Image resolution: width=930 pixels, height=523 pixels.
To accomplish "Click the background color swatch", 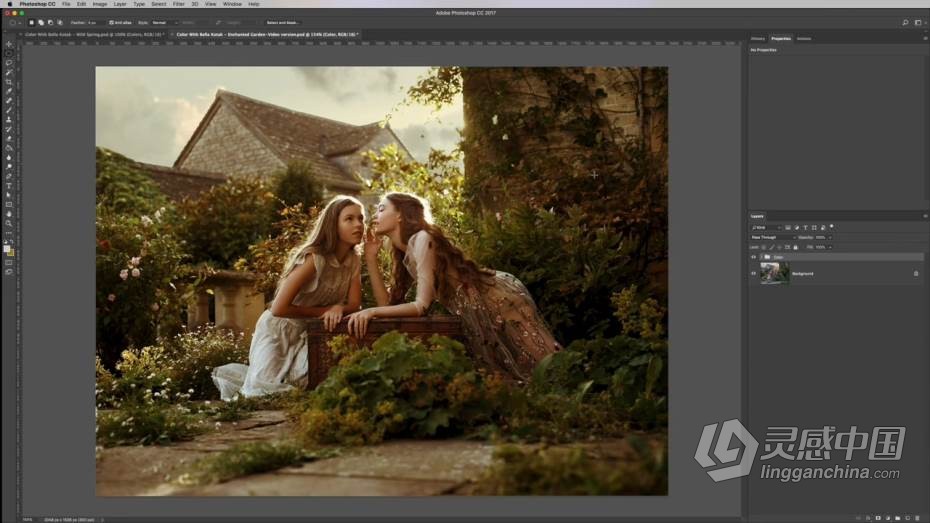I will 11,253.
